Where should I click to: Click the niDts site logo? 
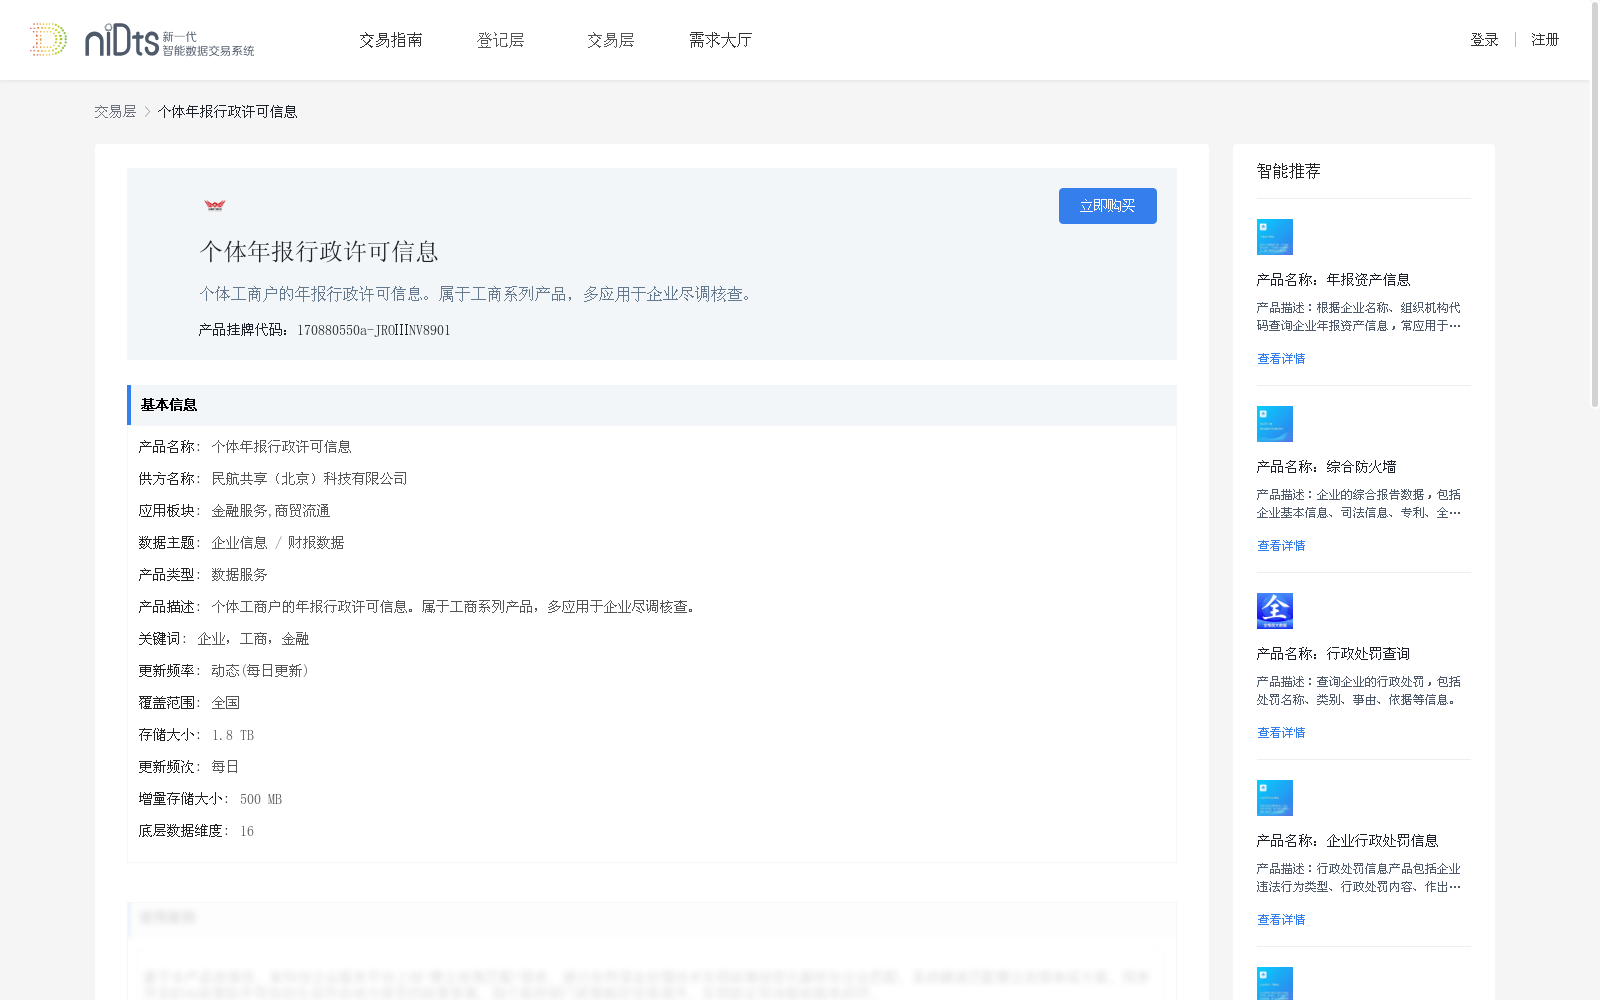142,40
